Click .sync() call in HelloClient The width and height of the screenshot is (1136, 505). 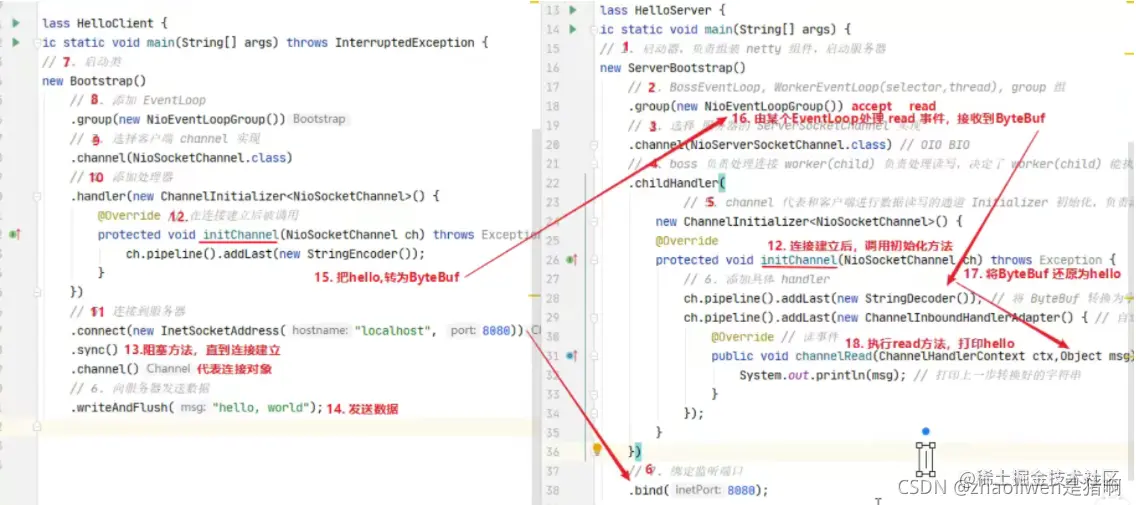94,350
